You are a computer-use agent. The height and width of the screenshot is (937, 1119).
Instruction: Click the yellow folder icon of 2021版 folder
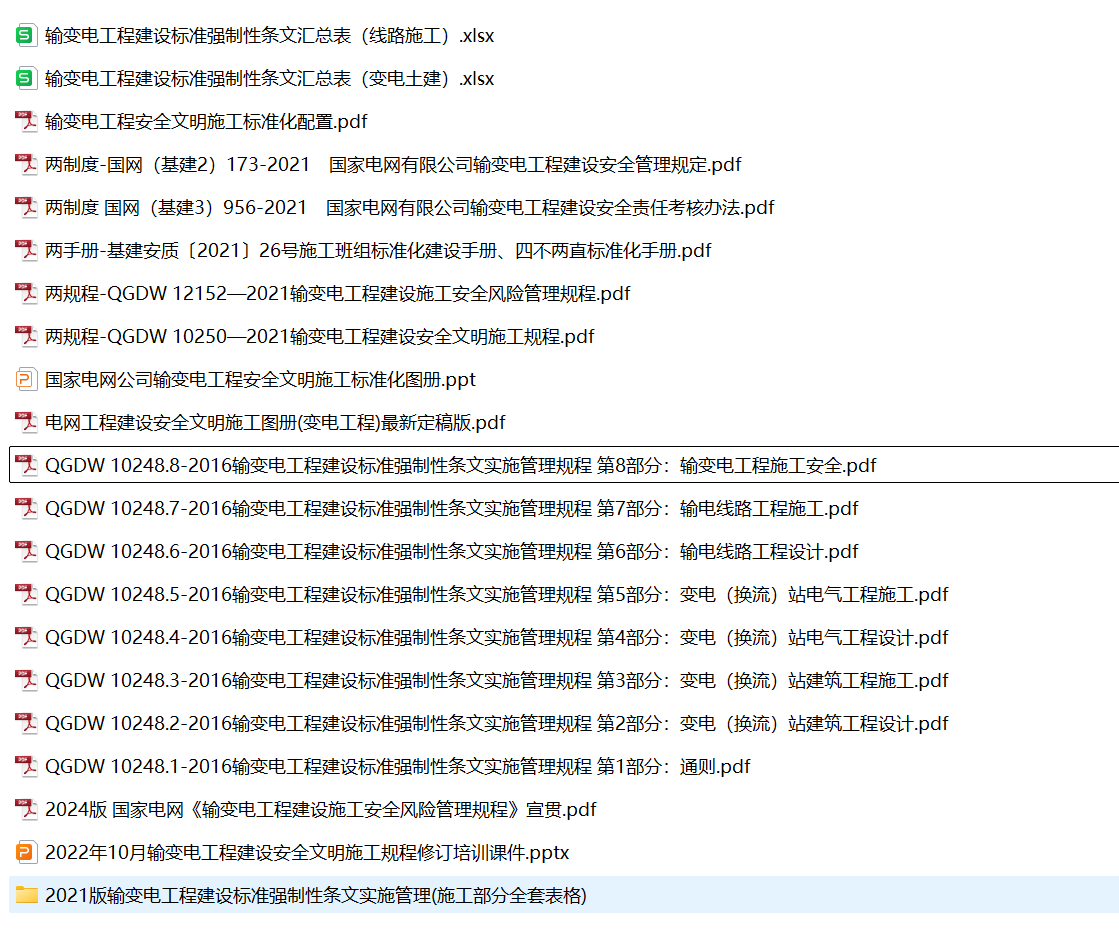click(x=26, y=895)
